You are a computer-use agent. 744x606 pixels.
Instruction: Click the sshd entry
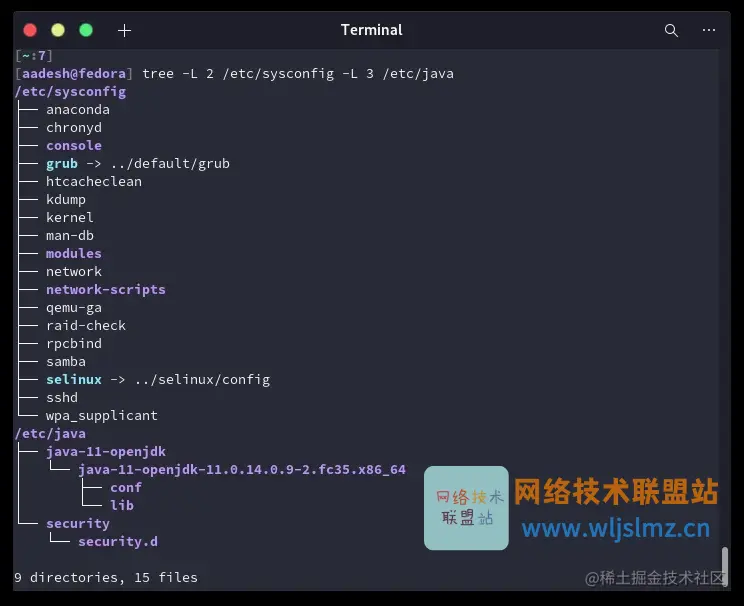coord(62,398)
